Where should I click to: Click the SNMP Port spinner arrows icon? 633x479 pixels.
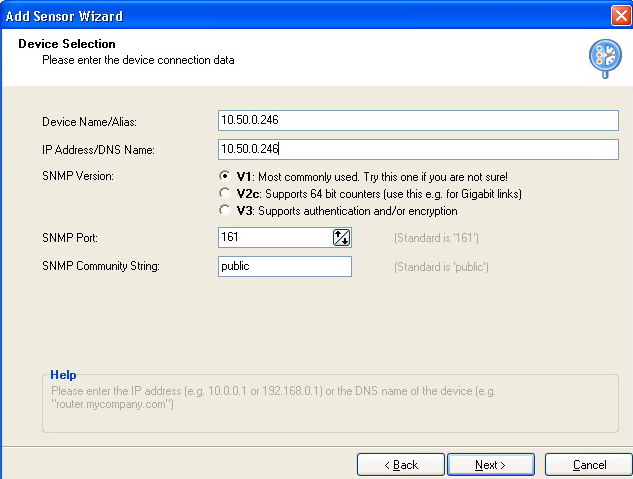[342, 237]
